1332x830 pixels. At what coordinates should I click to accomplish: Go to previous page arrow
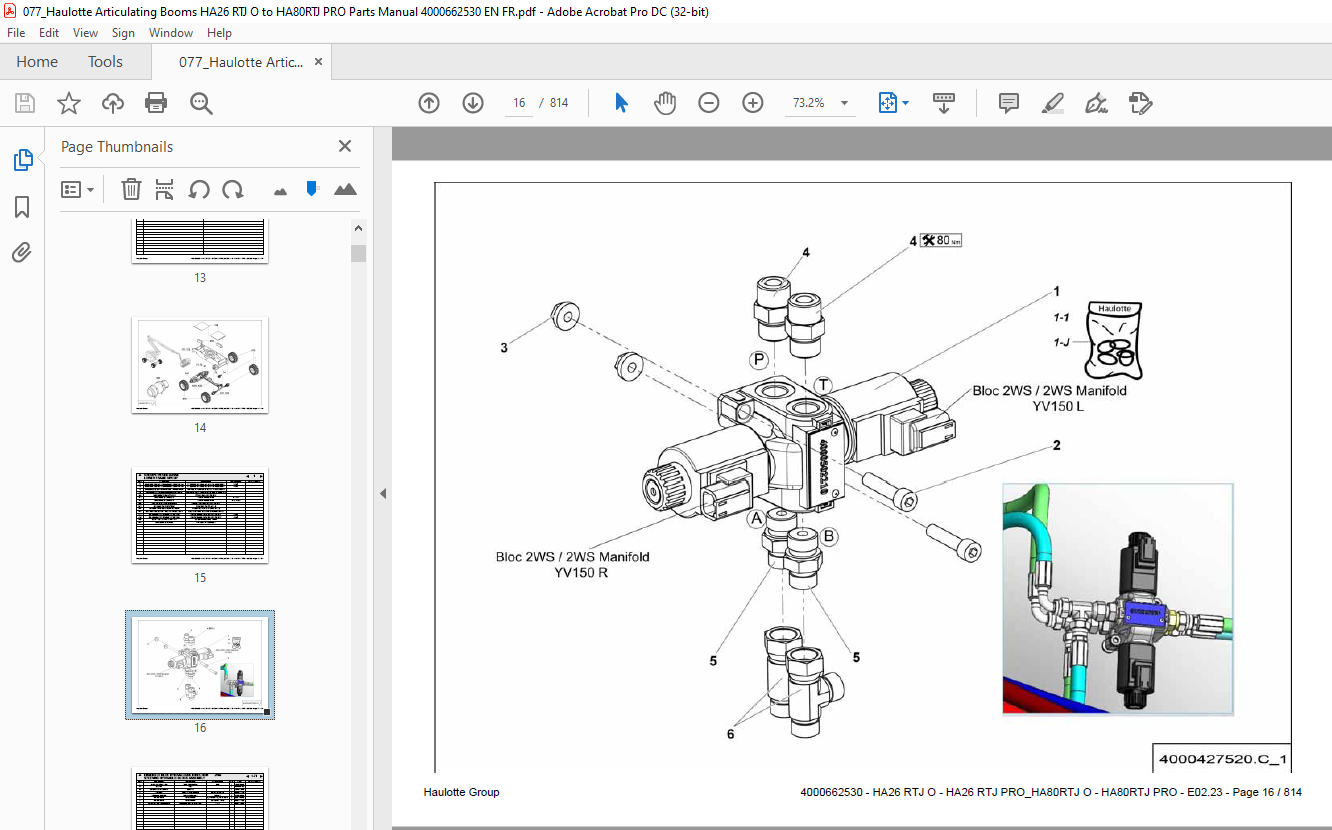tap(429, 103)
